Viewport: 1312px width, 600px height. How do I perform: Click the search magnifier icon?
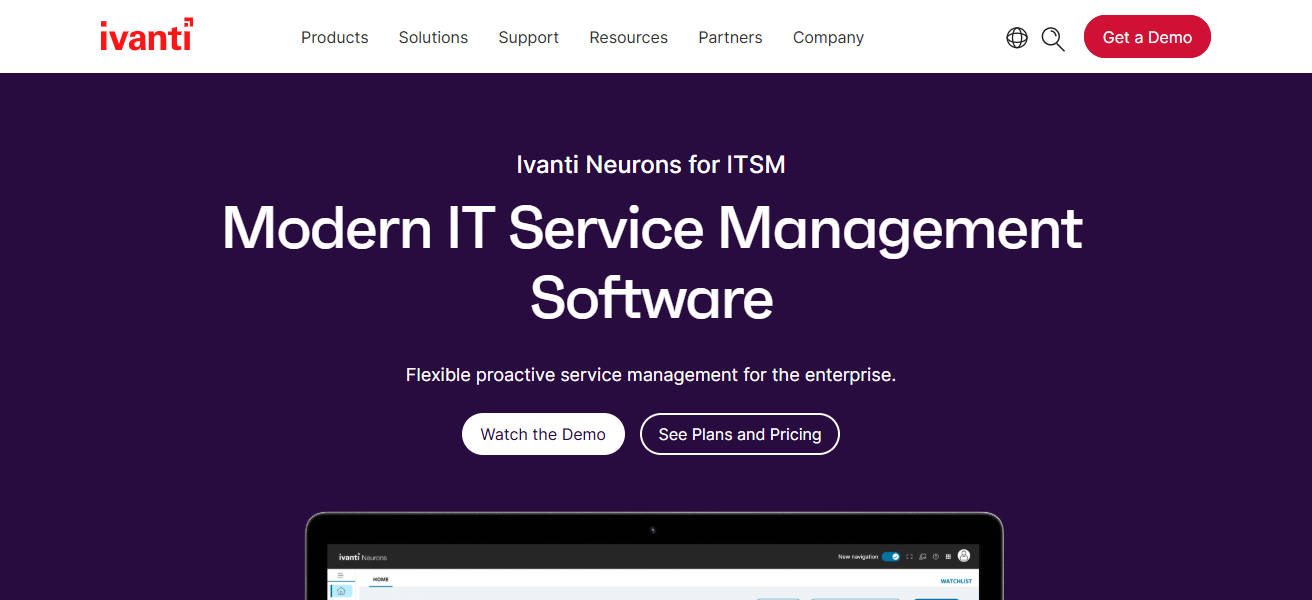(x=1052, y=38)
